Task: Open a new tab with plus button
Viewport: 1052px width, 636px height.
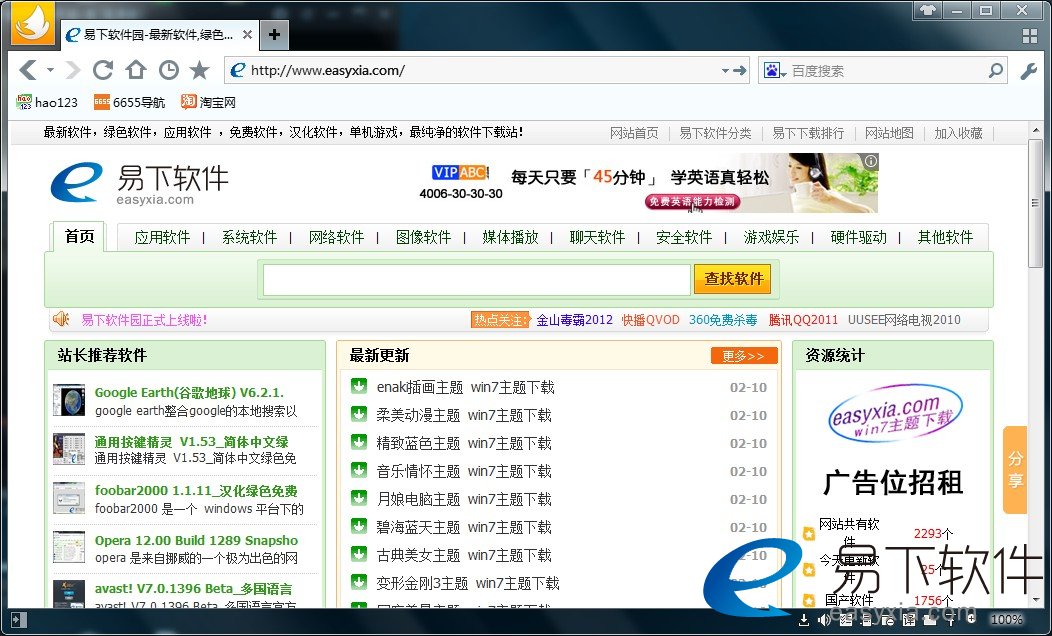Action: tap(274, 35)
